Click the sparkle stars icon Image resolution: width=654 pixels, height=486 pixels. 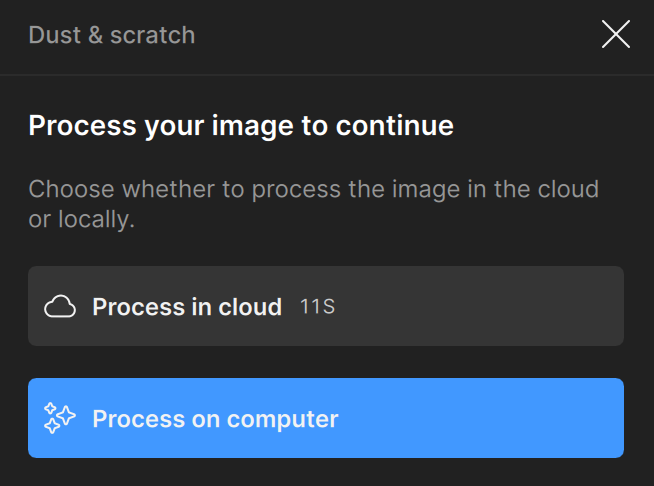coord(60,418)
